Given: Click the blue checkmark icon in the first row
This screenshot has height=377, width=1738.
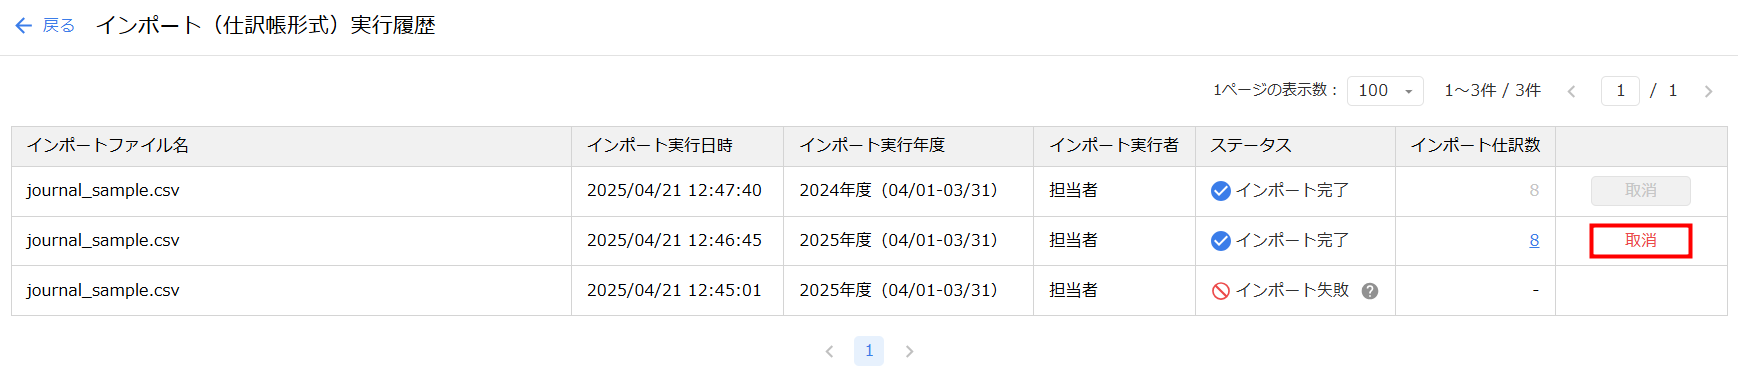Looking at the screenshot, I should click(1220, 191).
